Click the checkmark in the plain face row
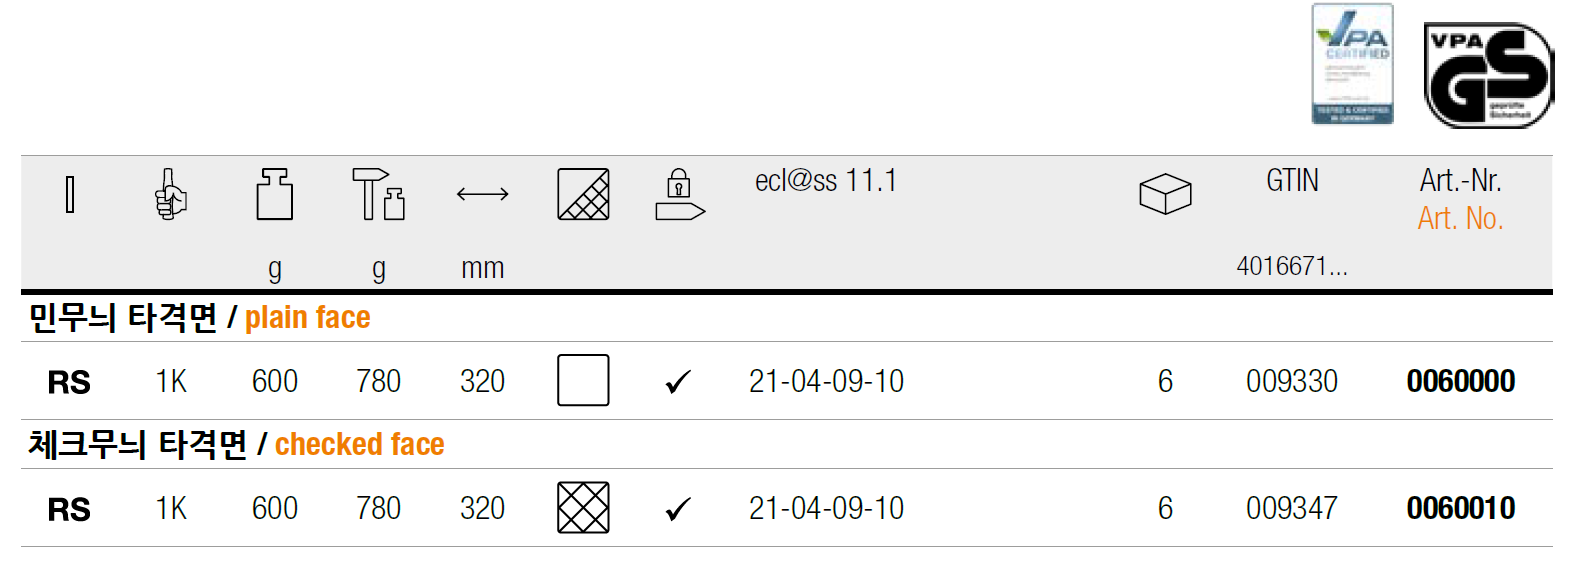The width and height of the screenshot is (1573, 574). tap(678, 382)
